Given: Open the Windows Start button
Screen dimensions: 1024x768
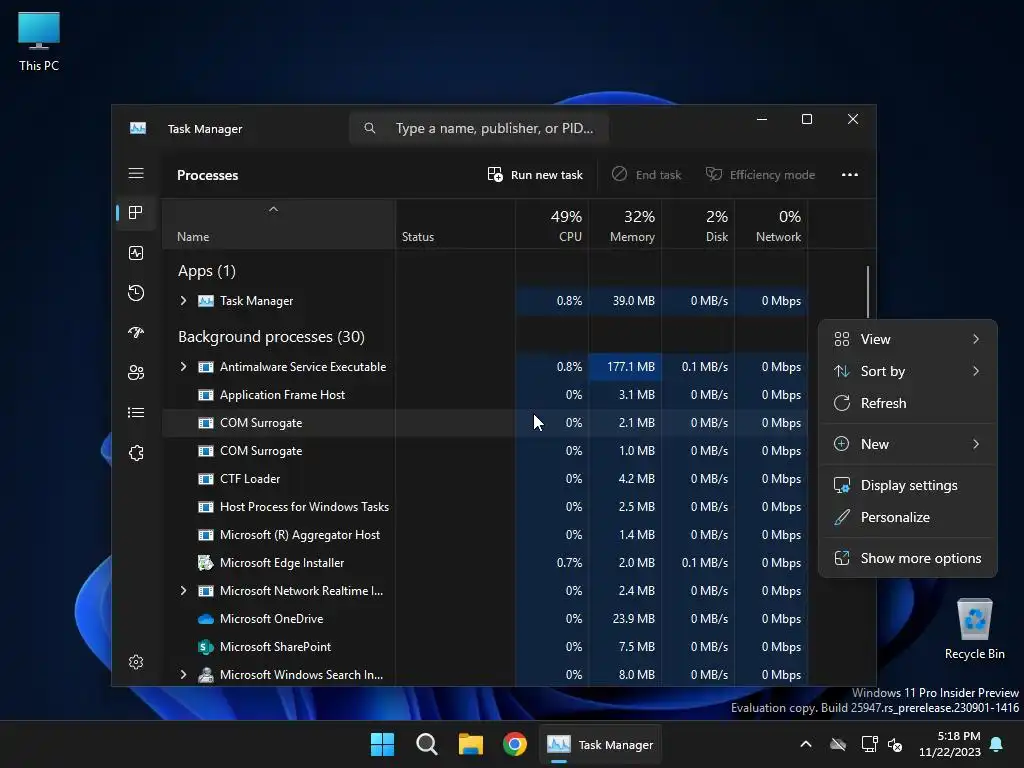Looking at the screenshot, I should (382, 744).
